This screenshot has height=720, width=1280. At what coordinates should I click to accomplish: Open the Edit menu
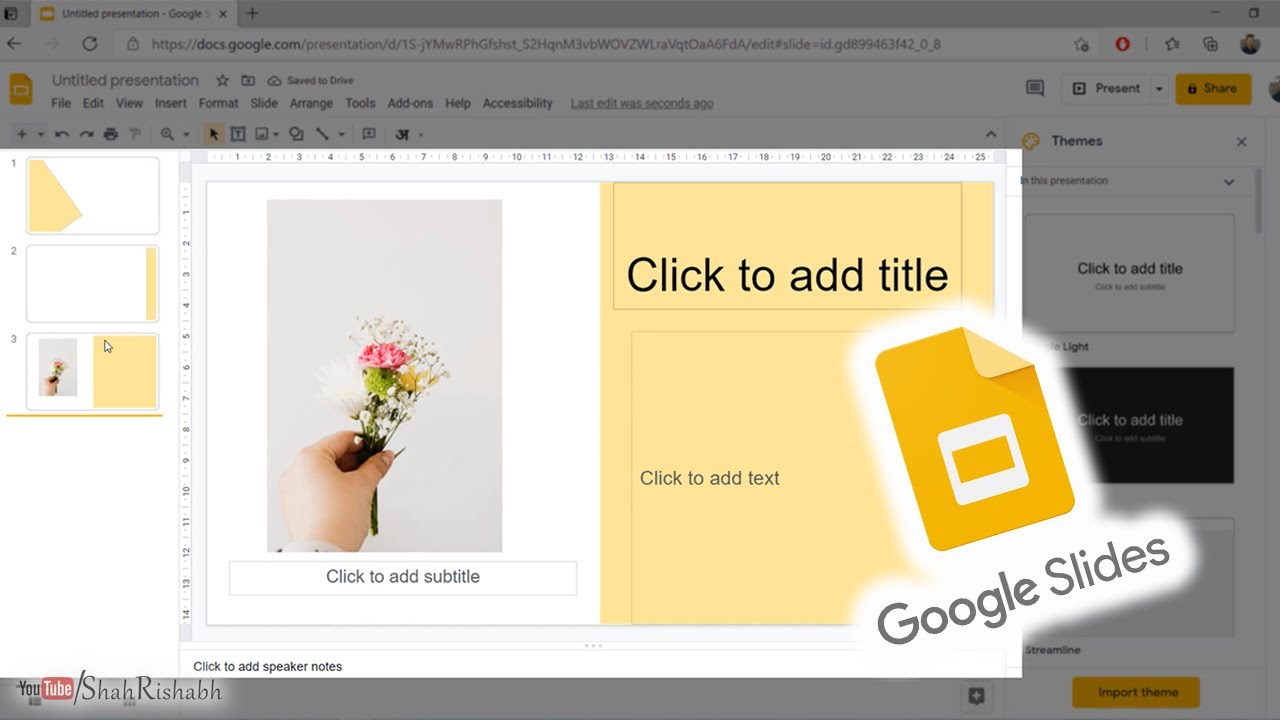93,103
